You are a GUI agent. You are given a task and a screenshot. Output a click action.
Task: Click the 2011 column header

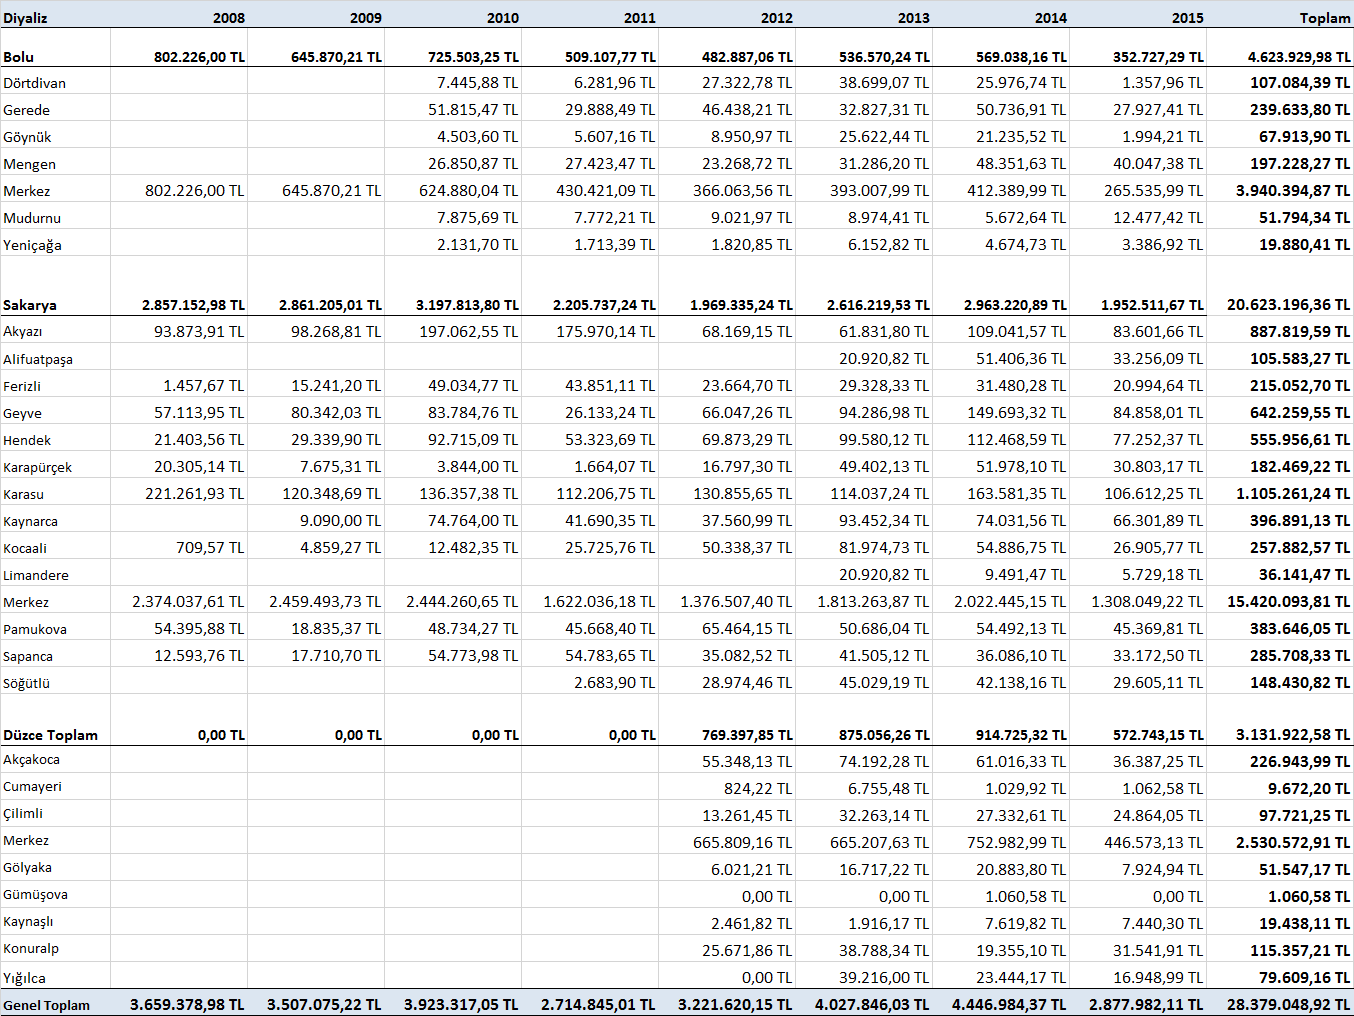[x=640, y=18]
